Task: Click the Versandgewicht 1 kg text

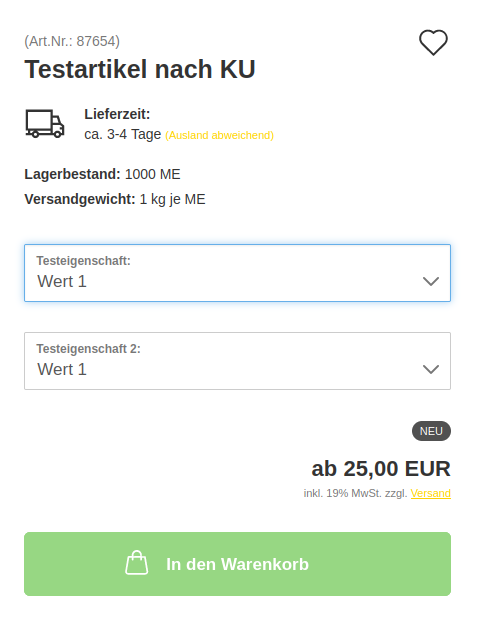Action: click(115, 199)
